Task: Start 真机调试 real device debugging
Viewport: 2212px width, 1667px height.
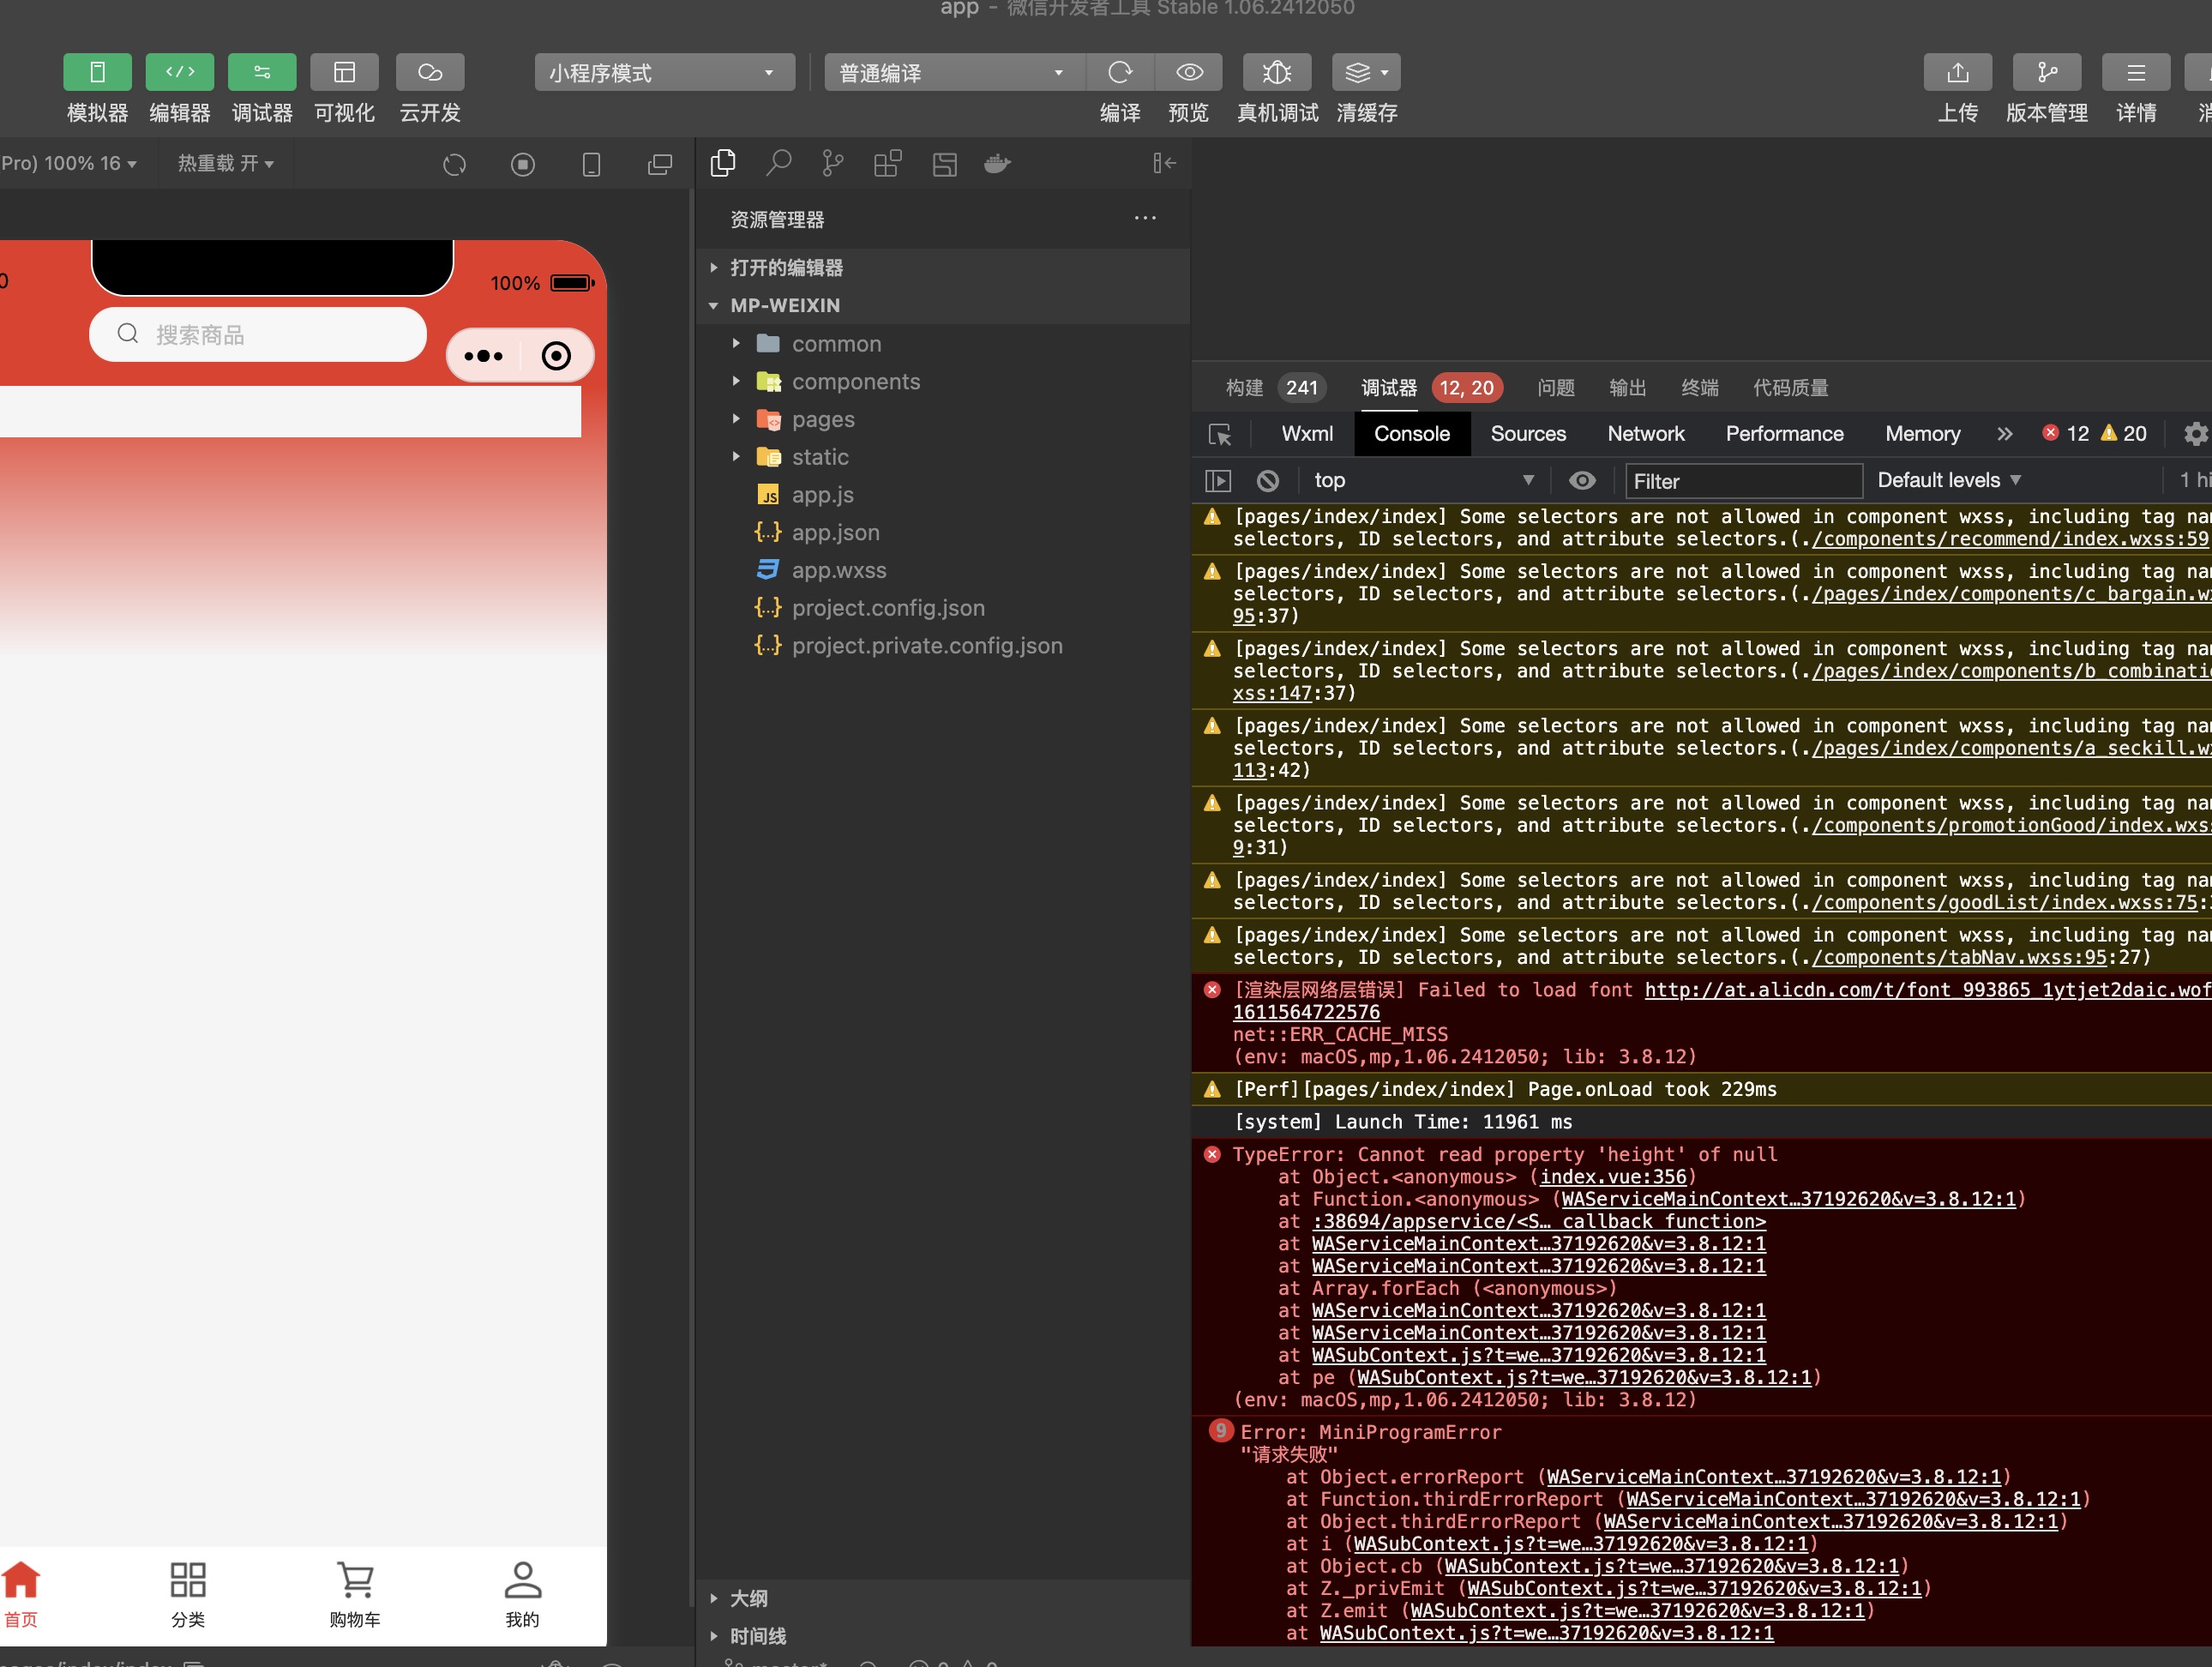Action: pyautogui.click(x=1277, y=72)
